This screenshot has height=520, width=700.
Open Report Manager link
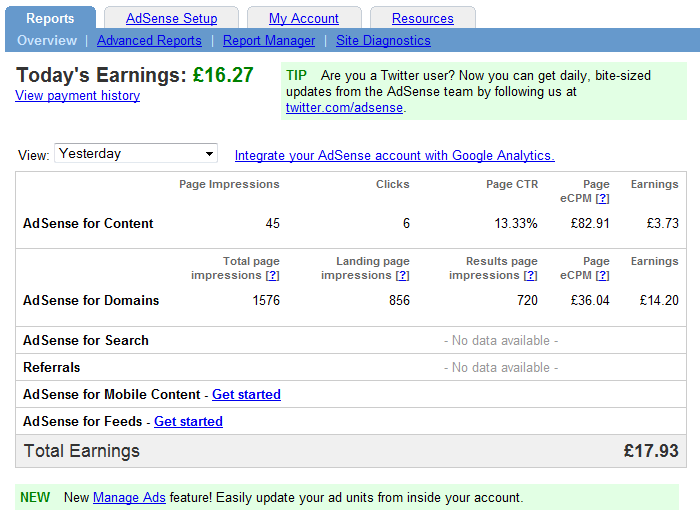click(269, 41)
